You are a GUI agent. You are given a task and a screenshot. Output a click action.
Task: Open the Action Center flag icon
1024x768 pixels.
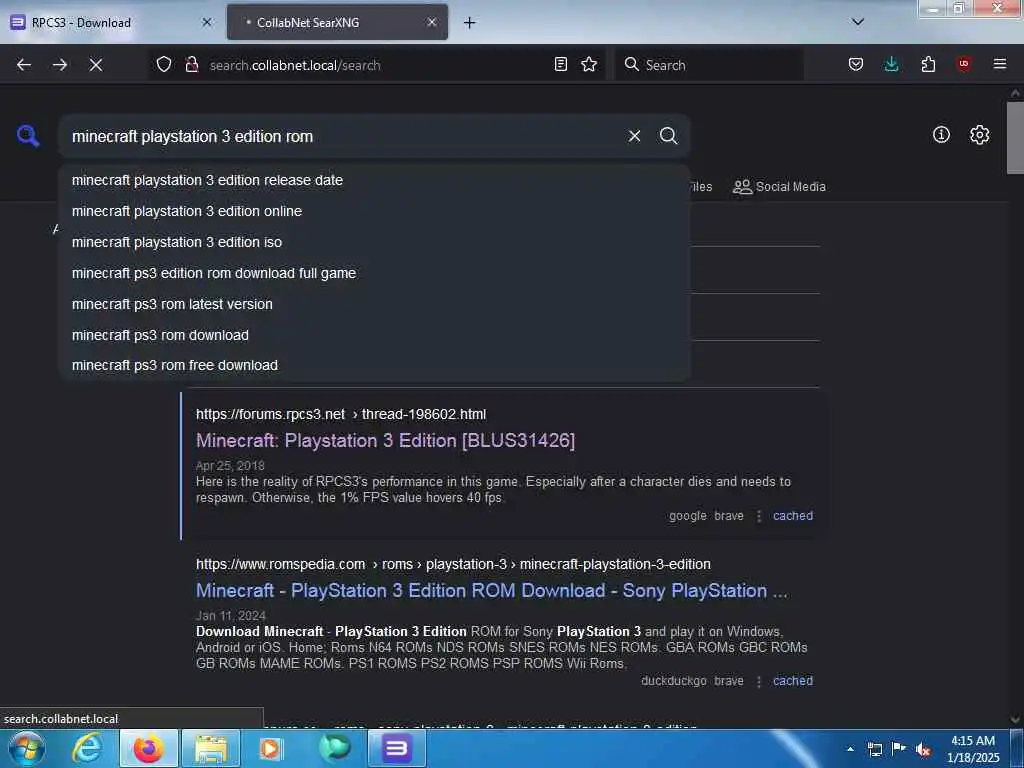pyautogui.click(x=899, y=749)
